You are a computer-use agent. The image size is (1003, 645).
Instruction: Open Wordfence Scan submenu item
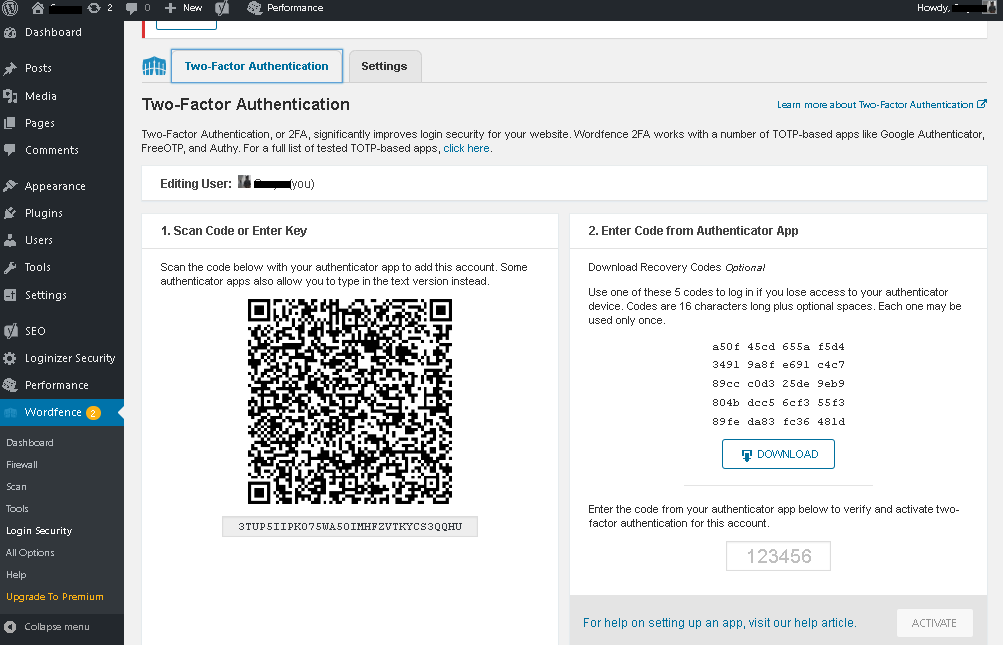pyautogui.click(x=17, y=486)
